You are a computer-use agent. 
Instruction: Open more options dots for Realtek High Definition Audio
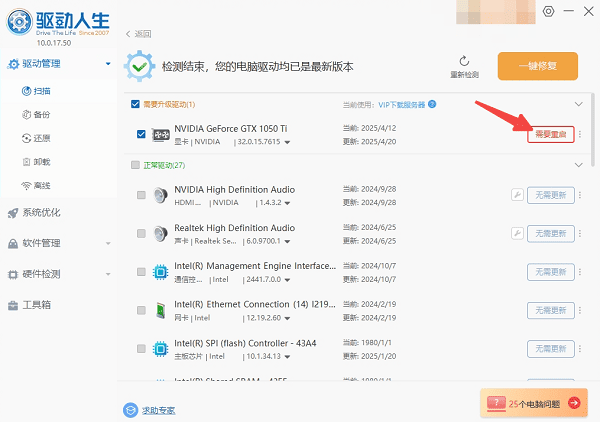tap(580, 233)
